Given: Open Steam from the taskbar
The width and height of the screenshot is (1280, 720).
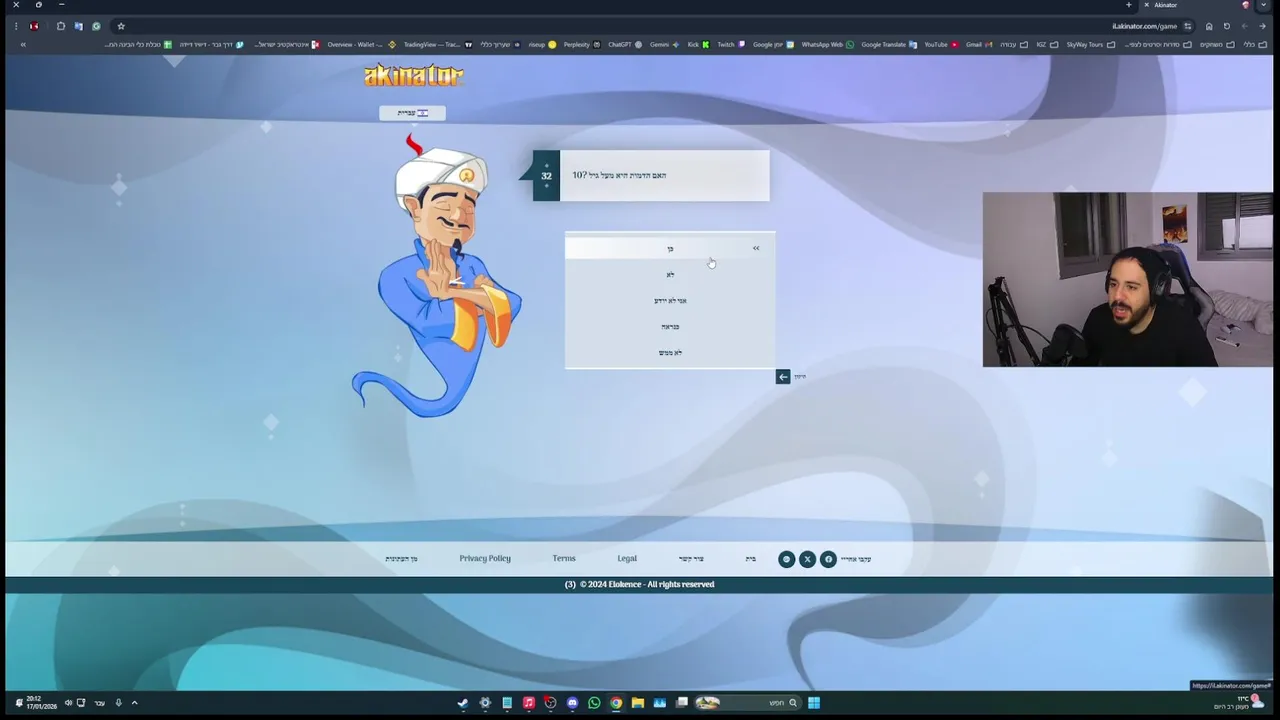Looking at the screenshot, I should tap(463, 703).
